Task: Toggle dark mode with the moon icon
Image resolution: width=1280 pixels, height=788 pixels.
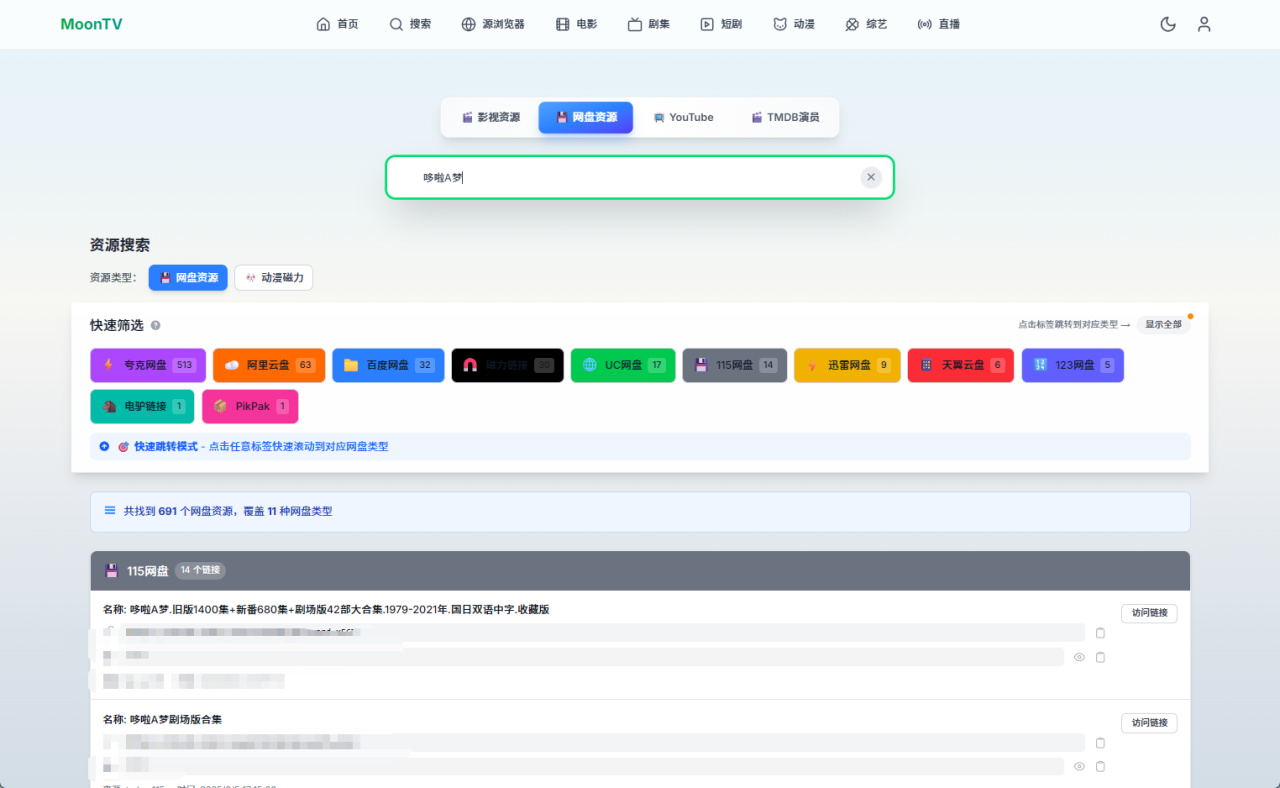Action: (1167, 24)
